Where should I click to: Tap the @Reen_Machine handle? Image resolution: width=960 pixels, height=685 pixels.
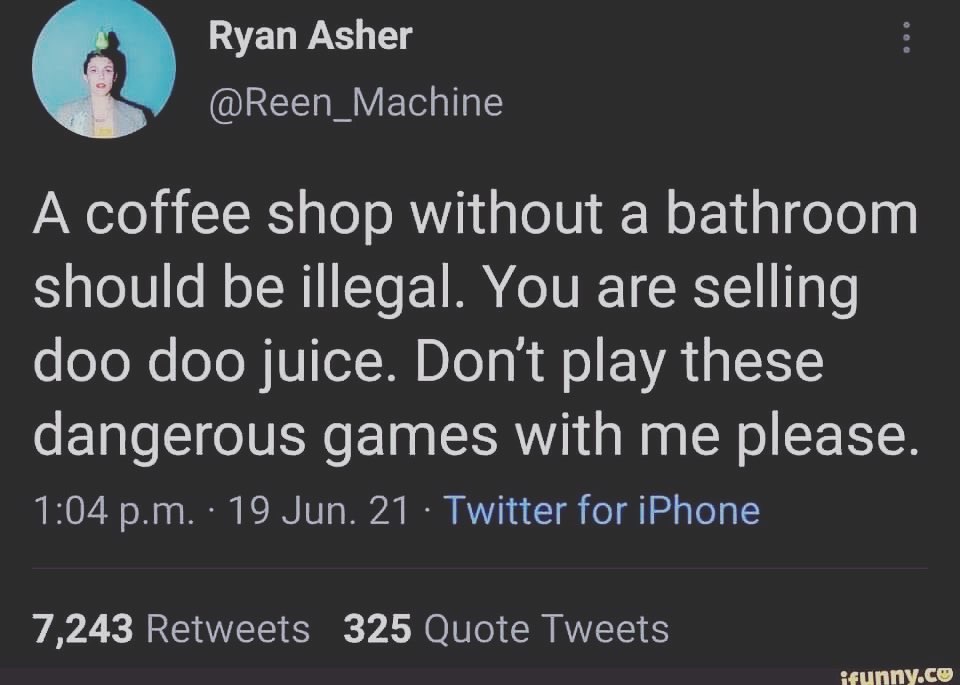356,101
